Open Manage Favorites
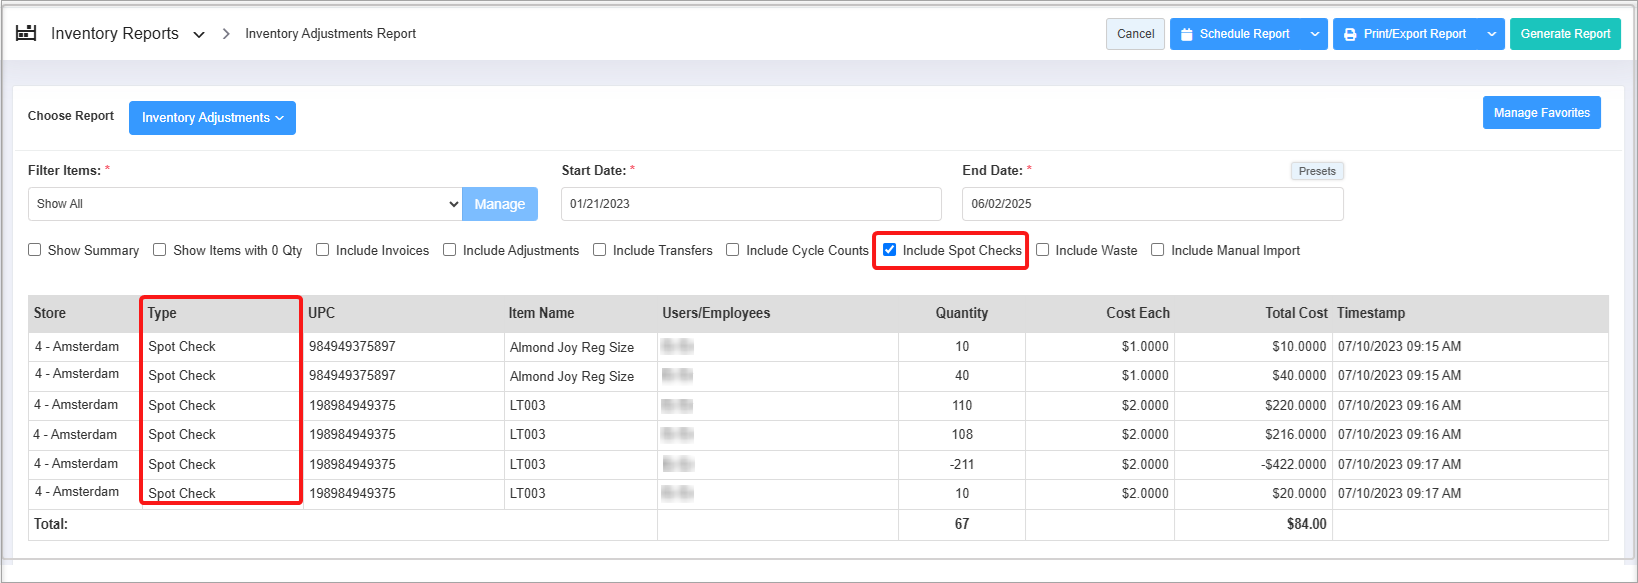This screenshot has width=1638, height=583. [x=1541, y=113]
